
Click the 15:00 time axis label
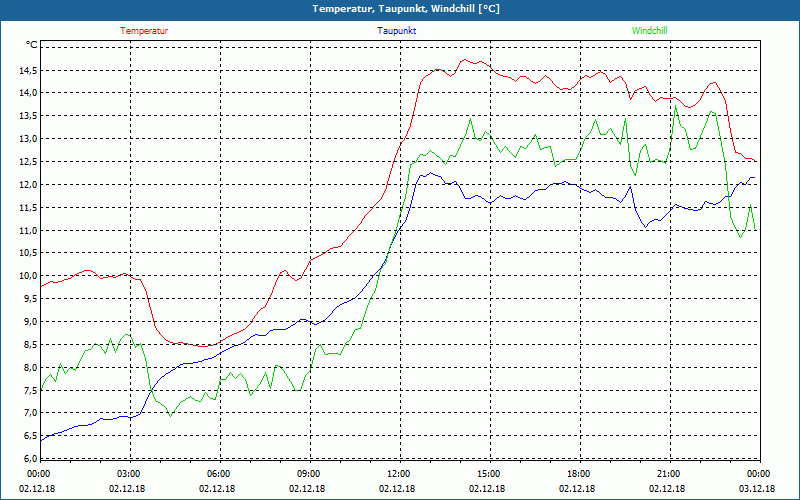tap(487, 474)
